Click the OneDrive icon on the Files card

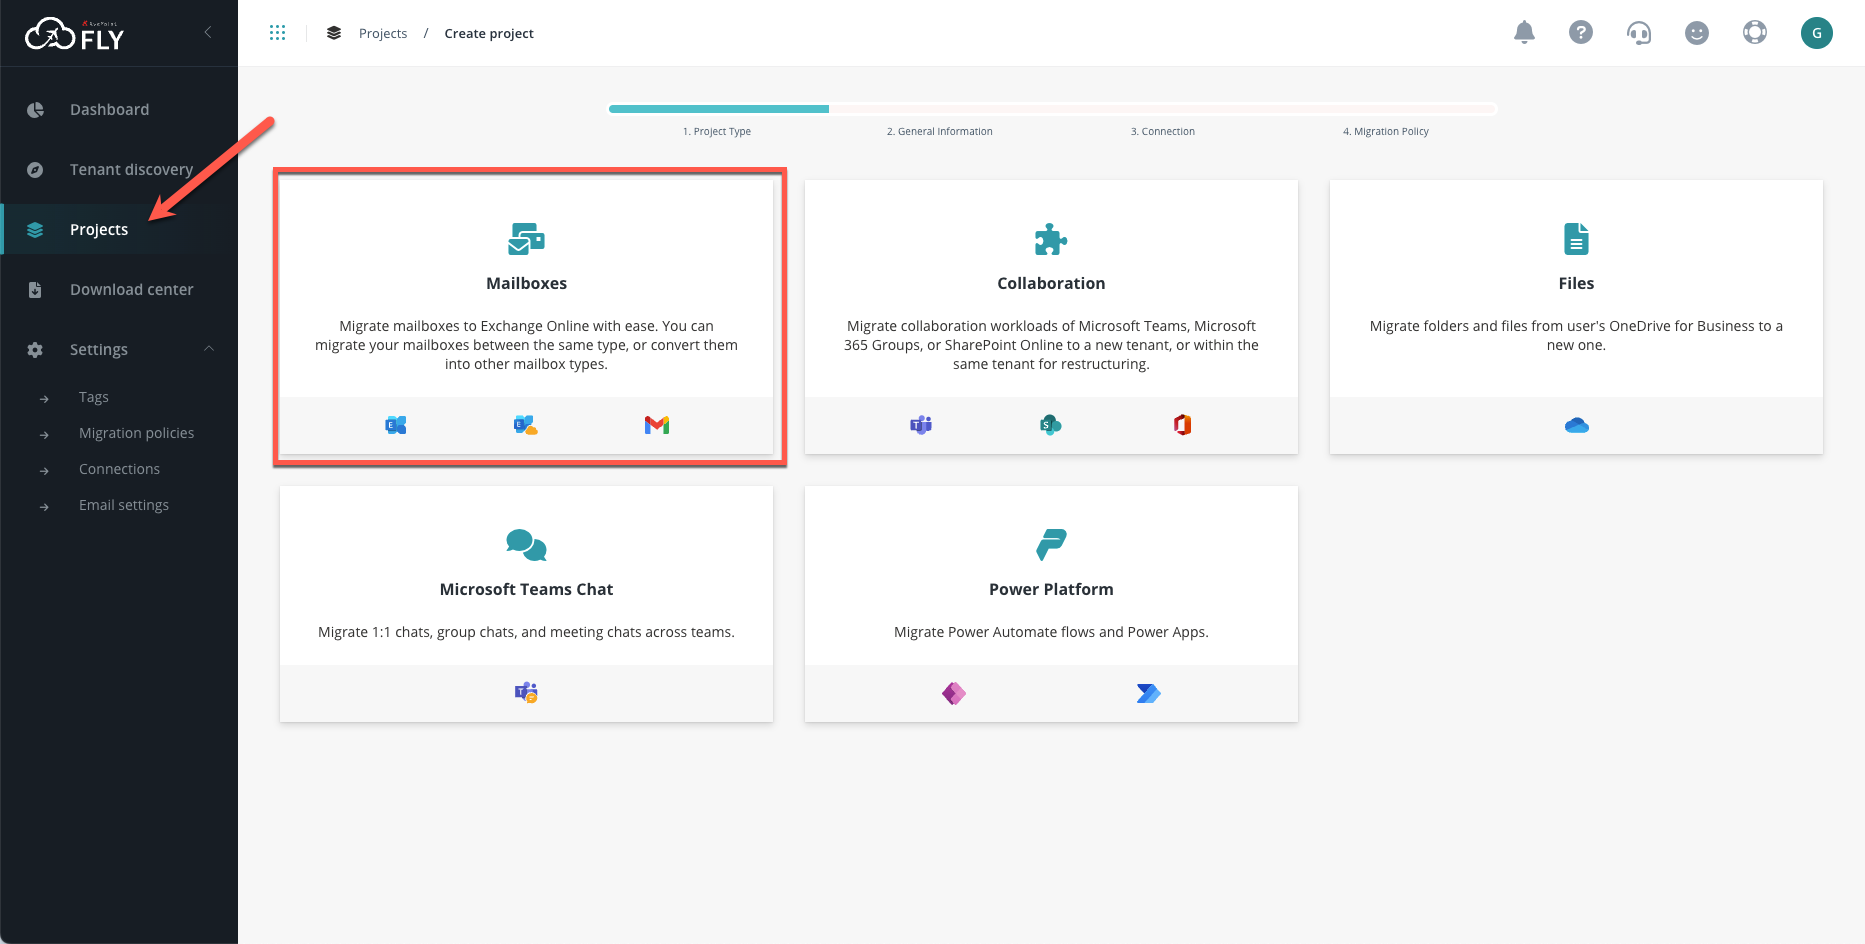(x=1576, y=424)
